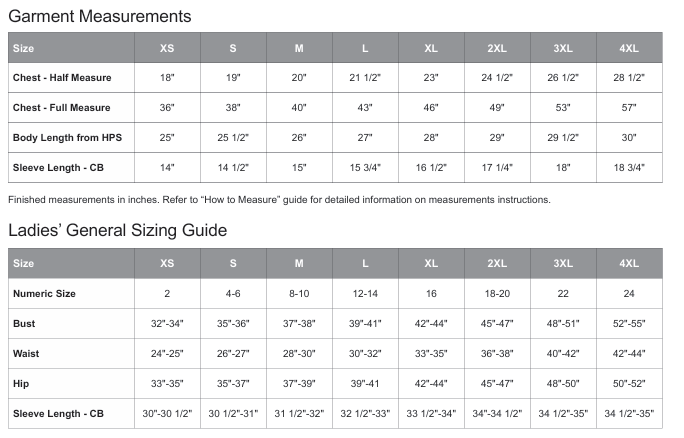Click the Hip row label
Image resolution: width=684 pixels, height=438 pixels.
[x=21, y=384]
